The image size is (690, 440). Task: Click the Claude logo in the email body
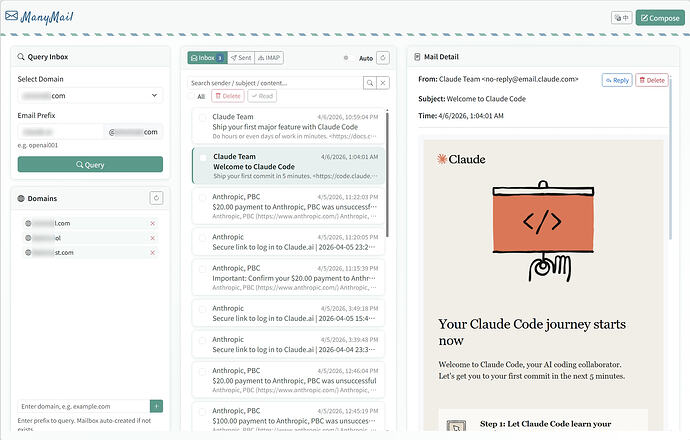click(461, 159)
